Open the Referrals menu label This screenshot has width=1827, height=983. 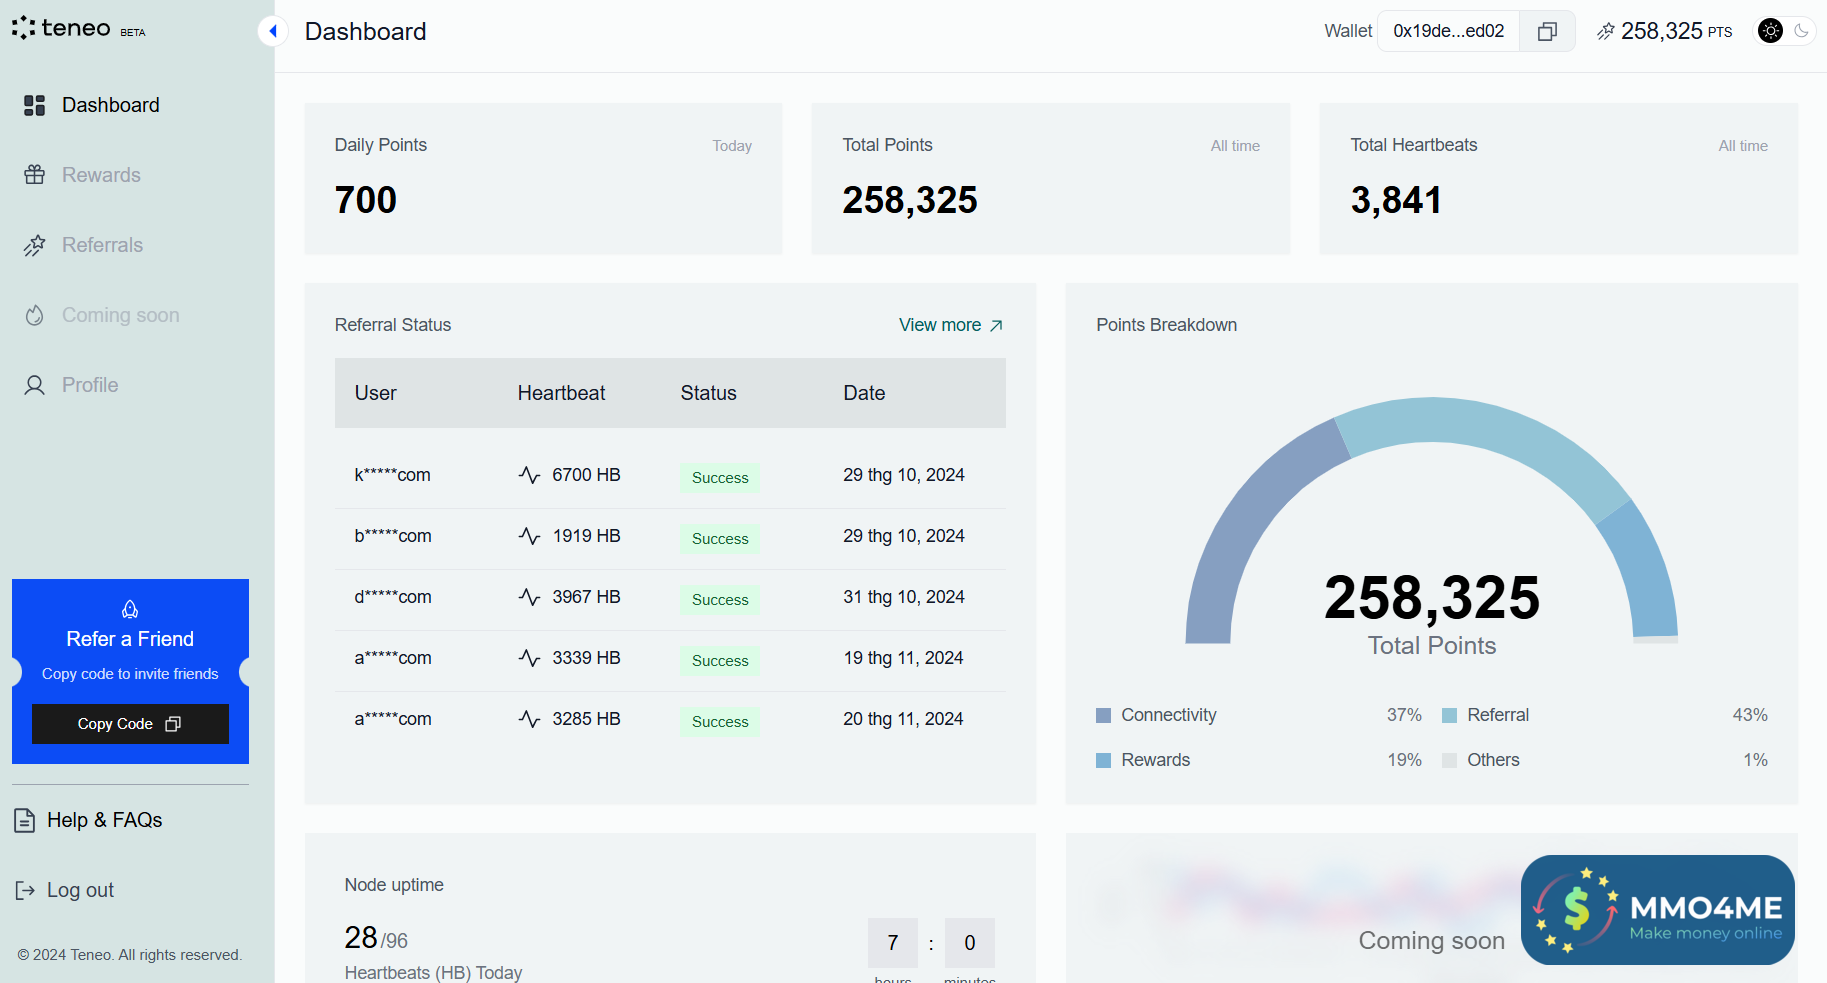tap(102, 245)
